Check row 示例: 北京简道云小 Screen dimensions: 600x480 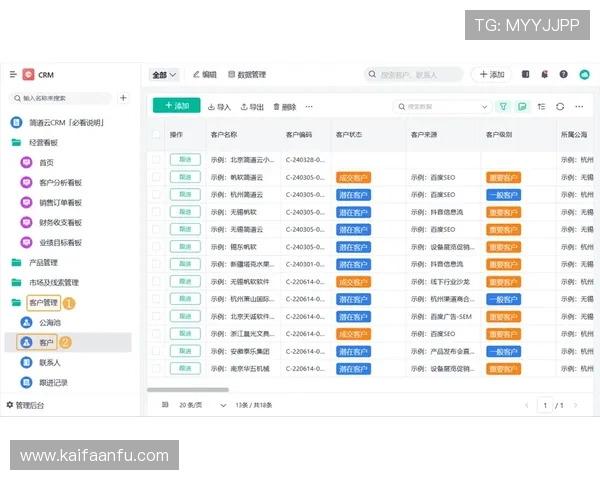[156, 160]
